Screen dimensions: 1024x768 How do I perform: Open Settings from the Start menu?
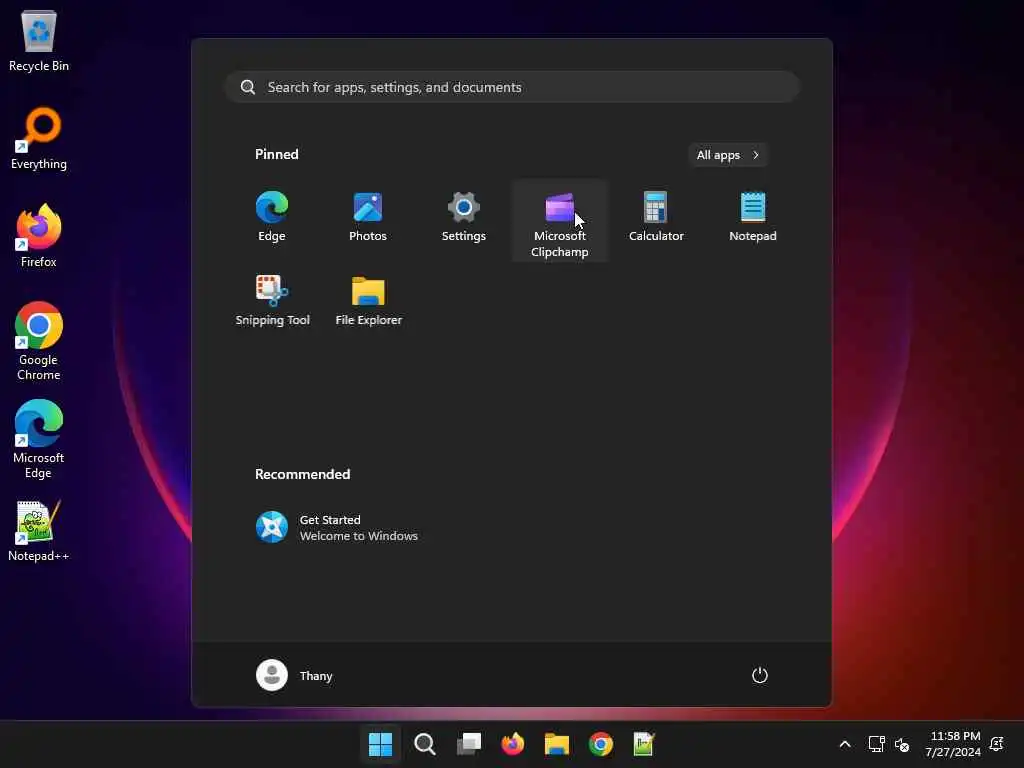[x=464, y=217]
